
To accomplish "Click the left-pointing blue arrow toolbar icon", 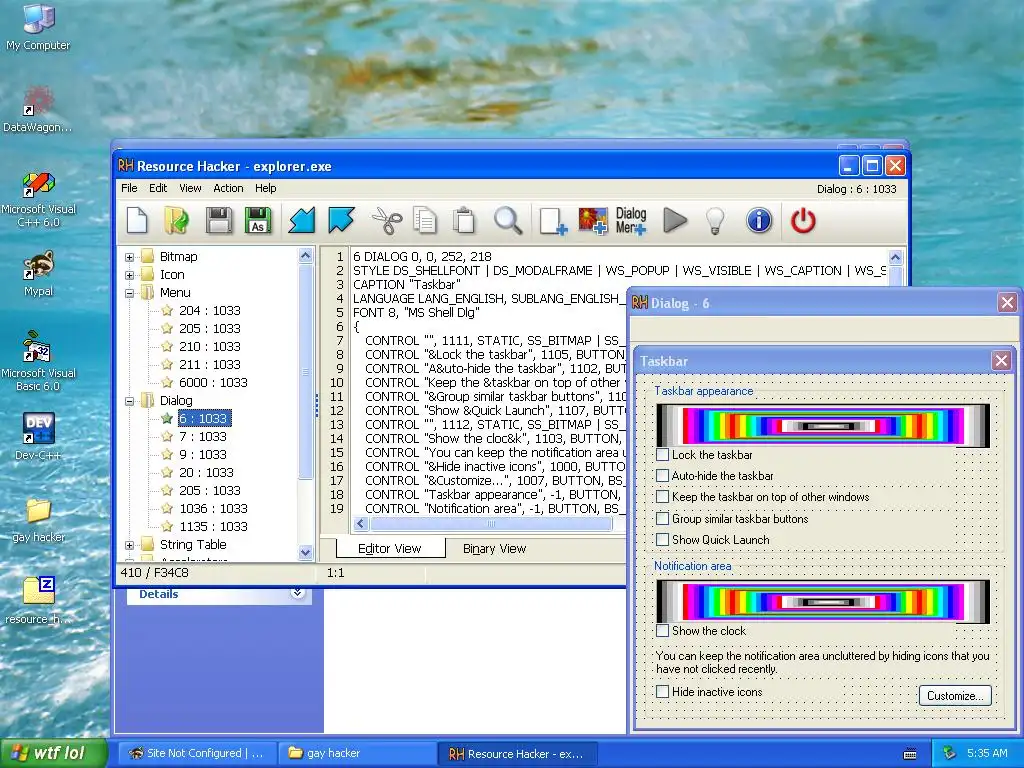I will pos(302,220).
